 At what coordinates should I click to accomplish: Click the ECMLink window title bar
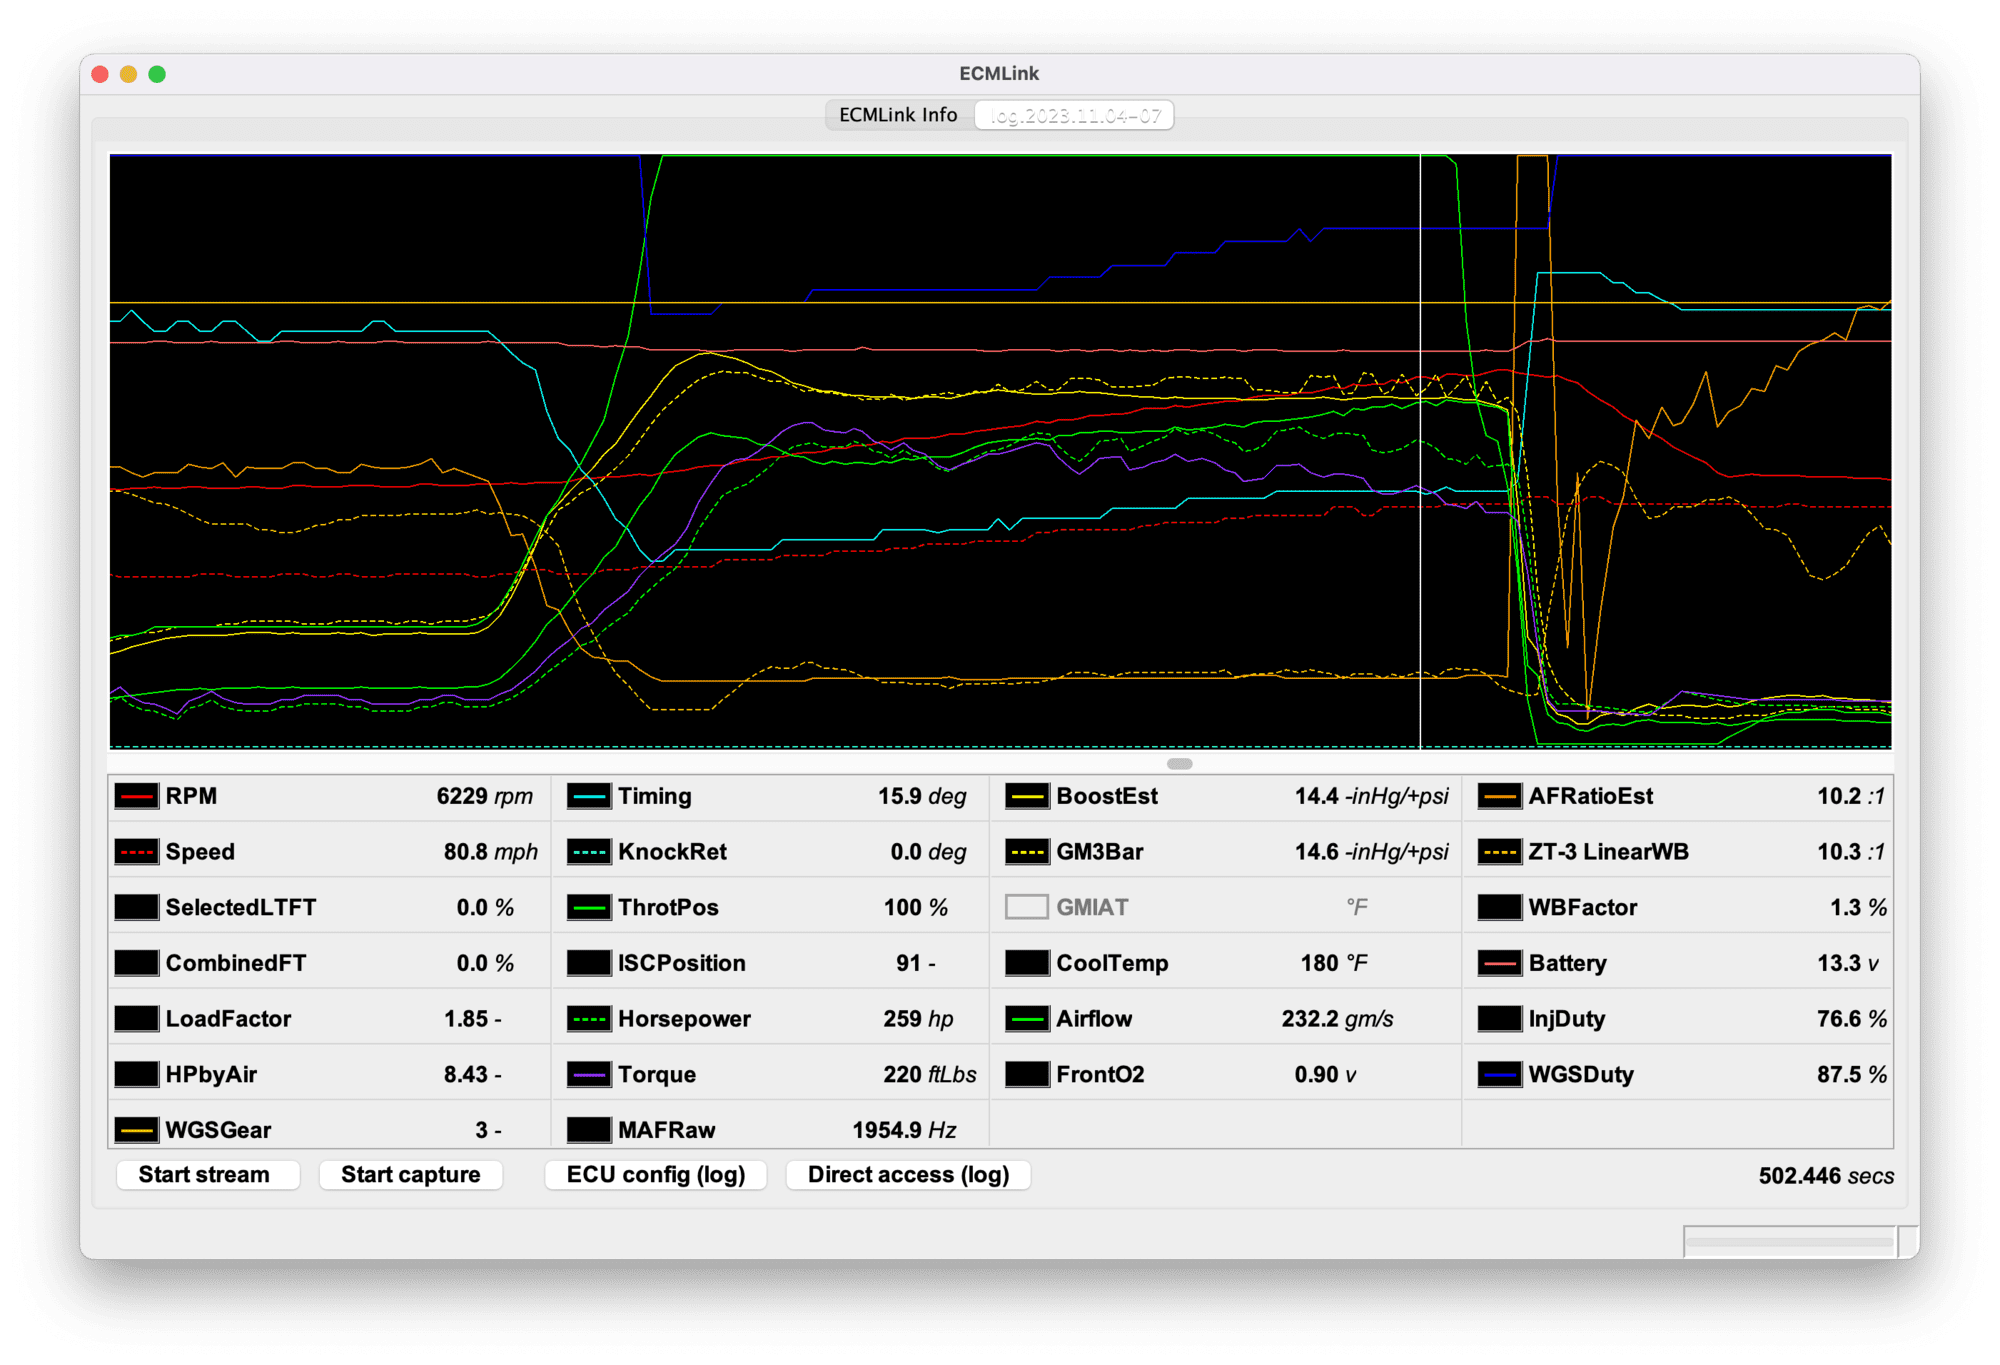coord(1000,74)
